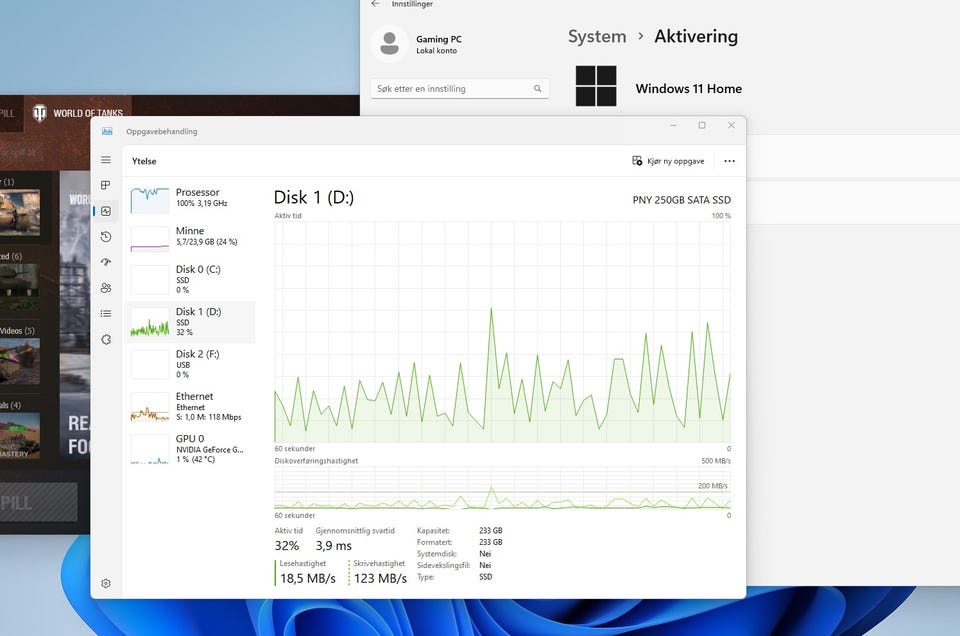
Task: Open App history from Task Manager sidebar
Action: tap(106, 237)
